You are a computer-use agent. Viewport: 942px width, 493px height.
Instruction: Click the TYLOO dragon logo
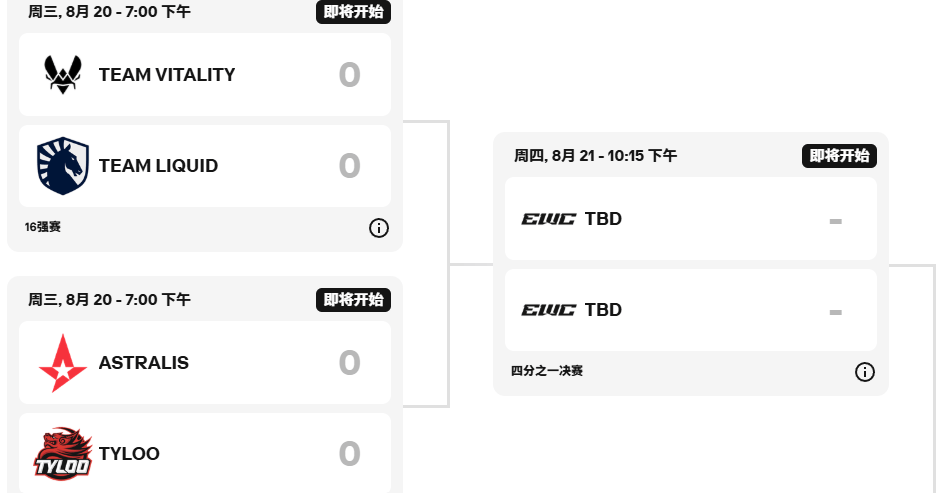[x=62, y=453]
